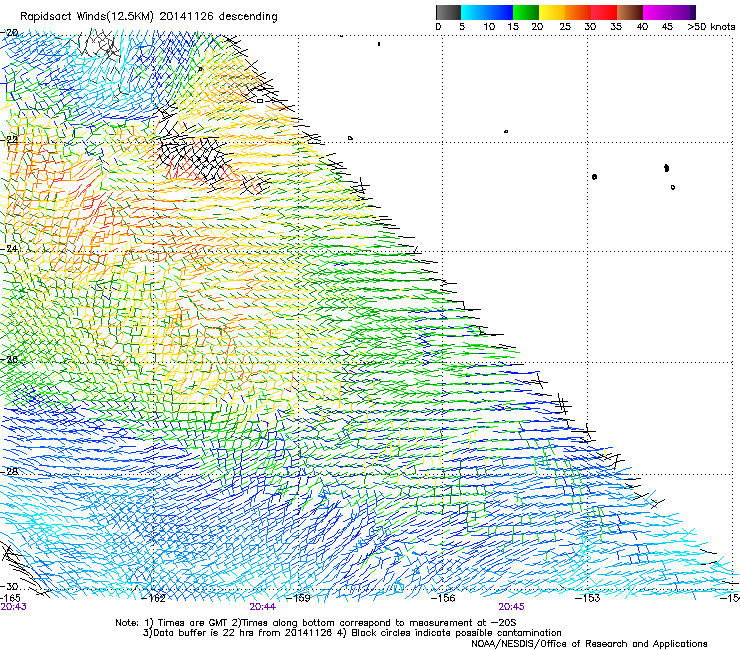Click the 'Data buffer is 22 hrs' note line
Viewport: 740px width, 650px height.
pos(352,633)
